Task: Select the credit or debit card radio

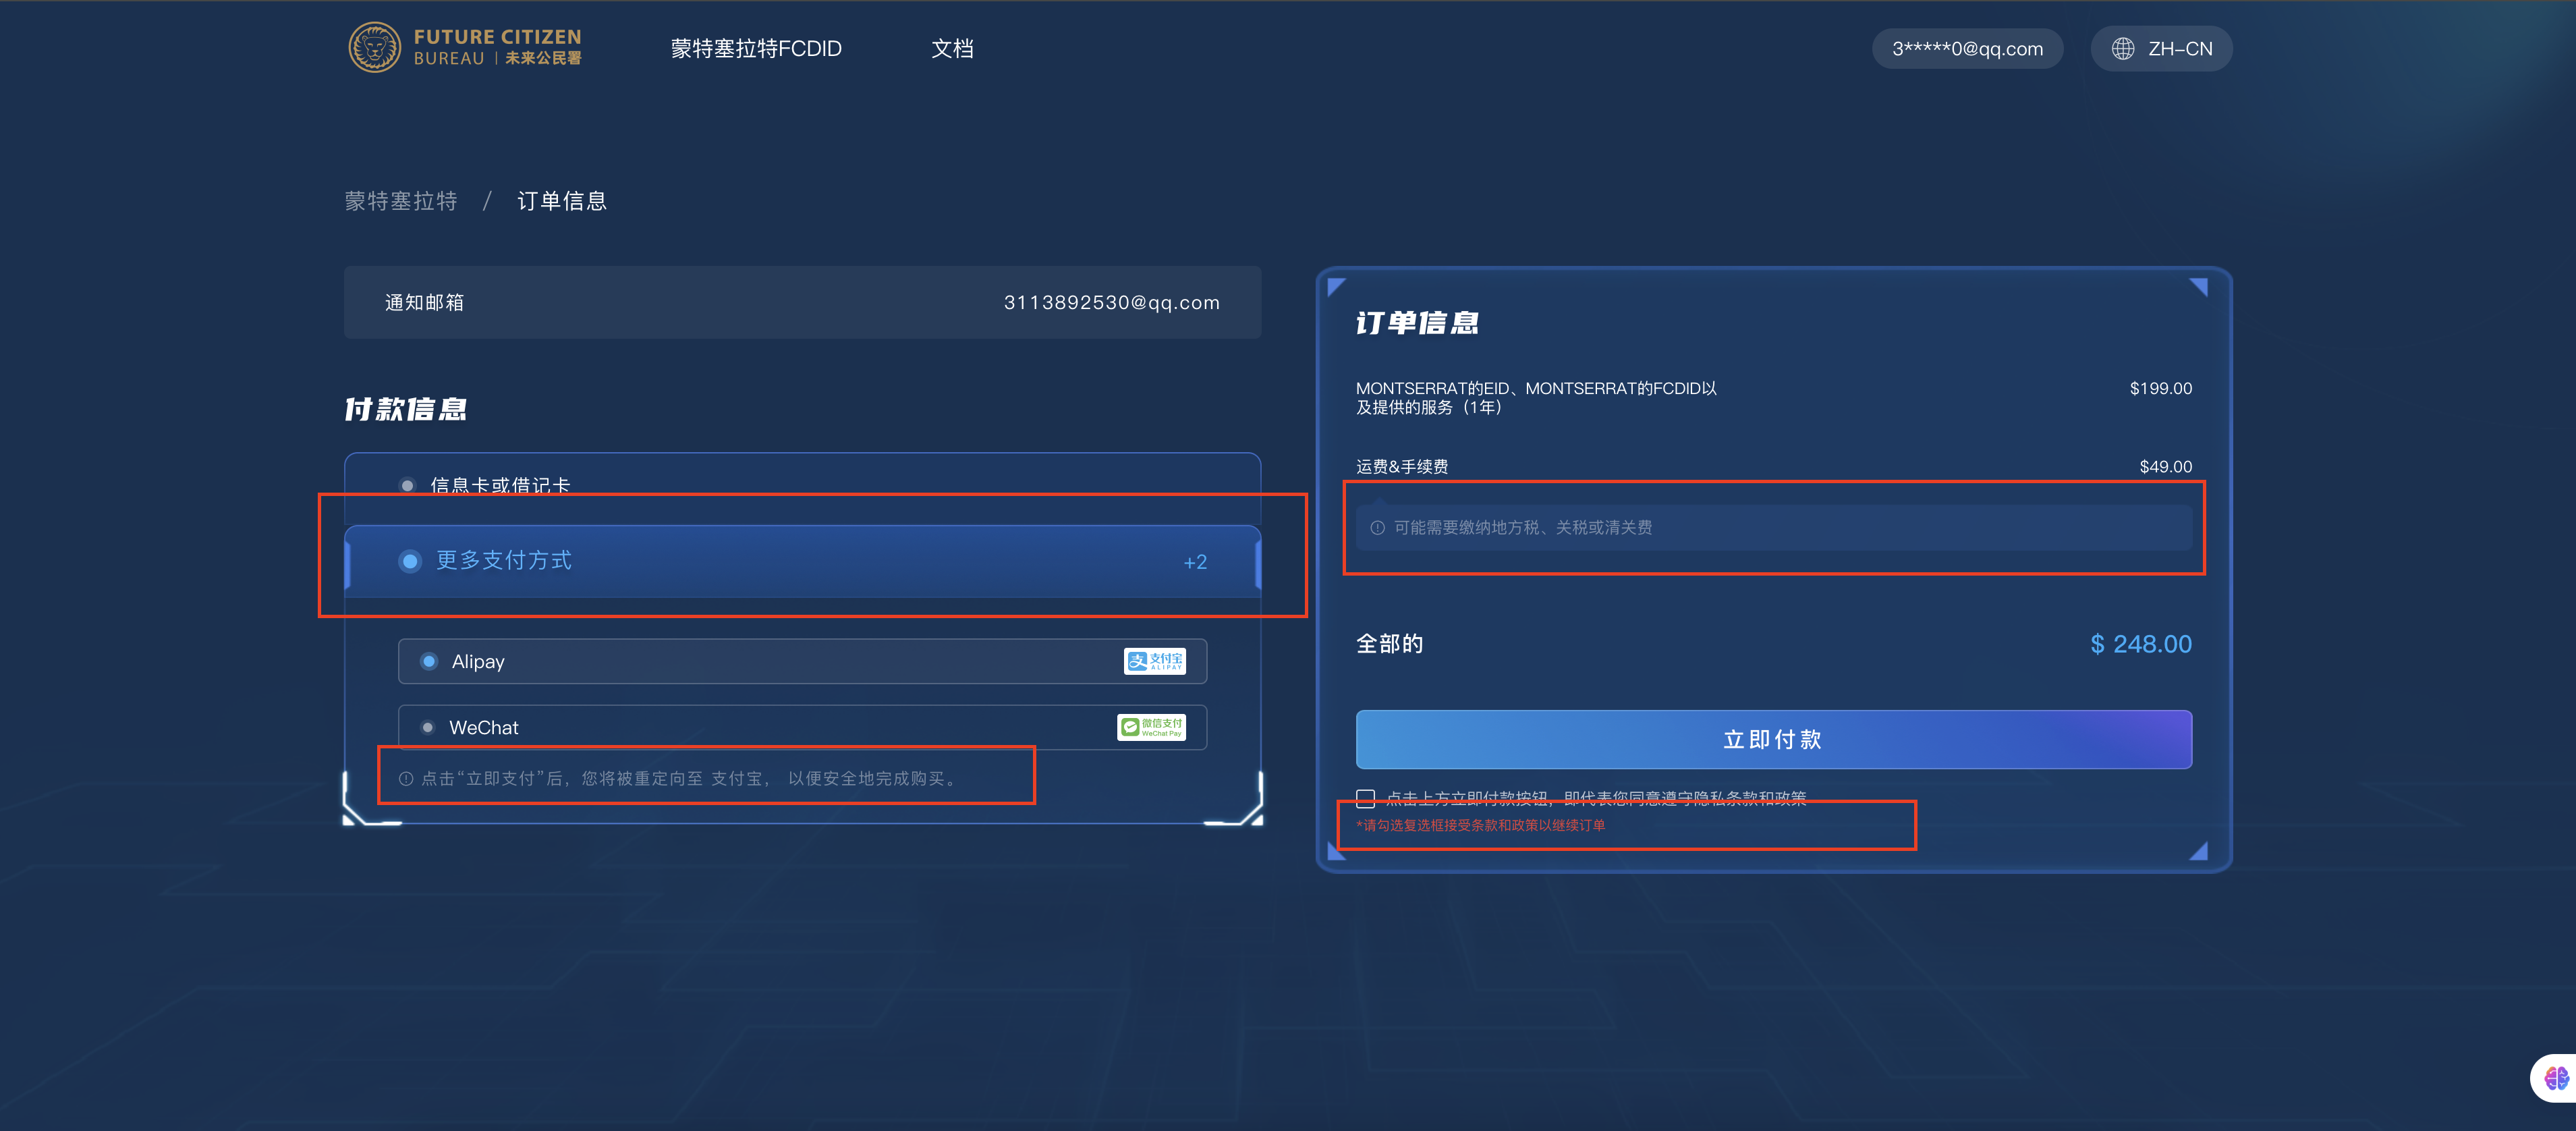Action: click(407, 486)
